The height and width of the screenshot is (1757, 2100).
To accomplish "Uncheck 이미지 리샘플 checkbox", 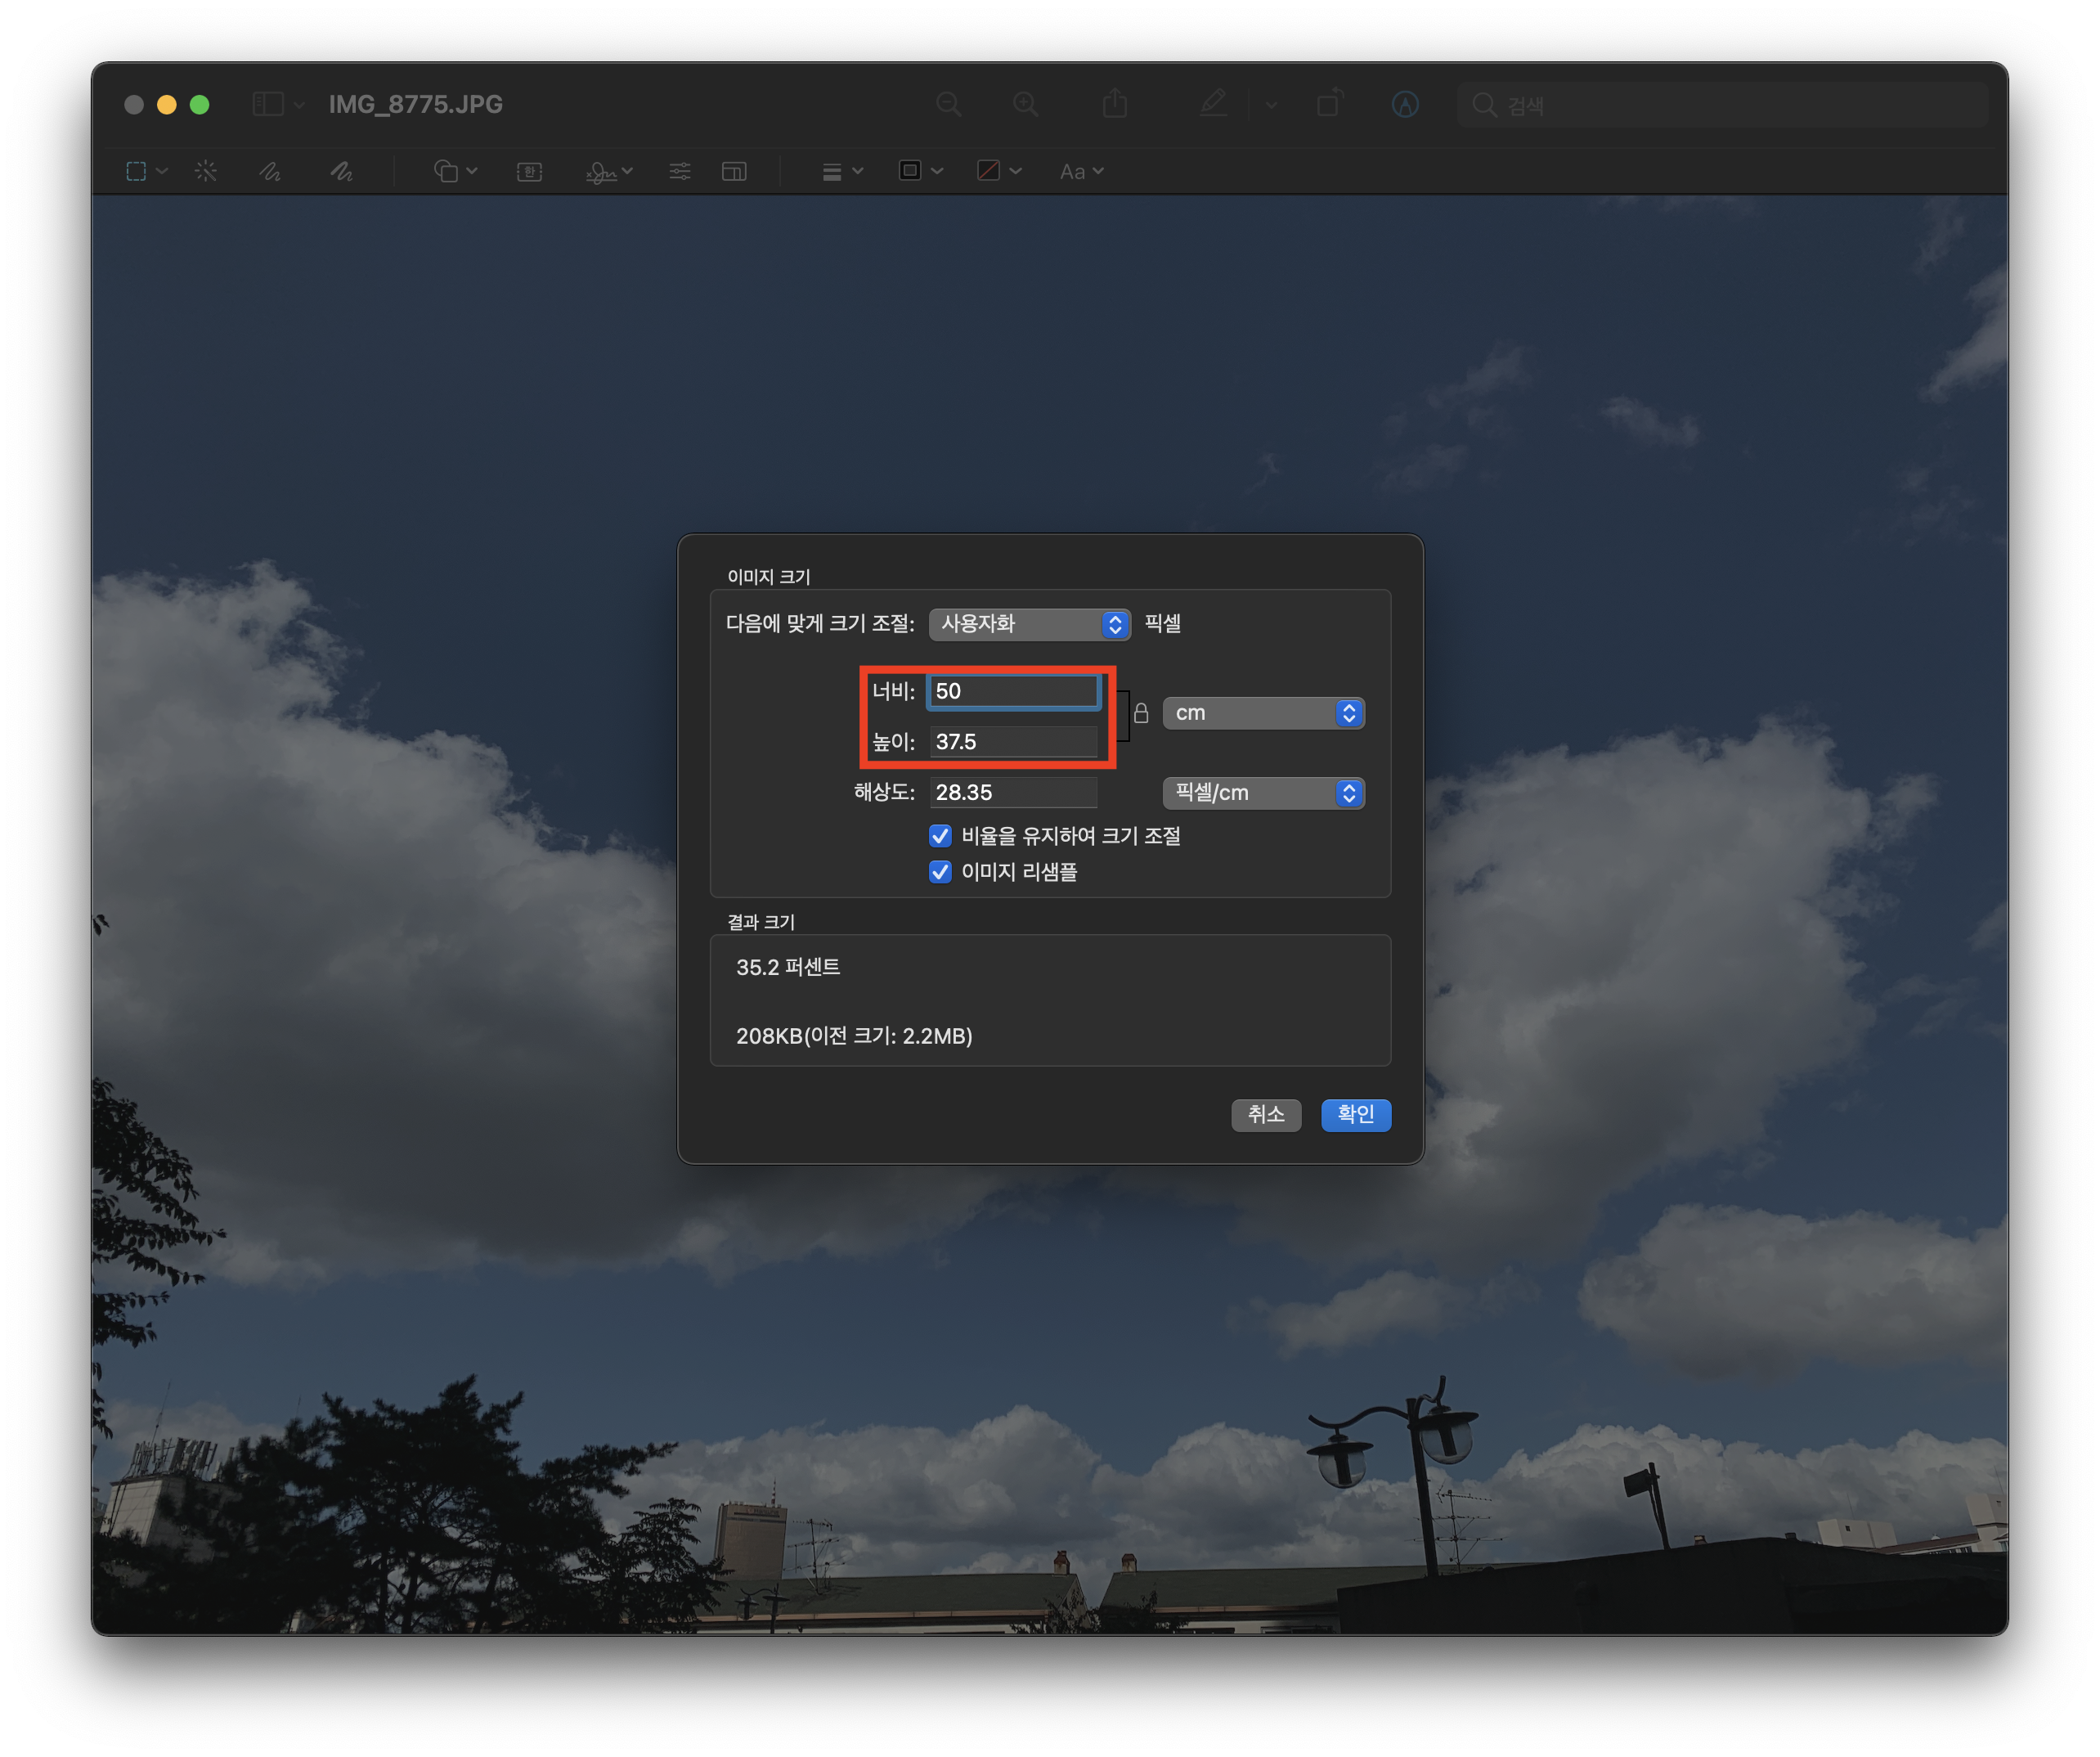I will (x=940, y=872).
